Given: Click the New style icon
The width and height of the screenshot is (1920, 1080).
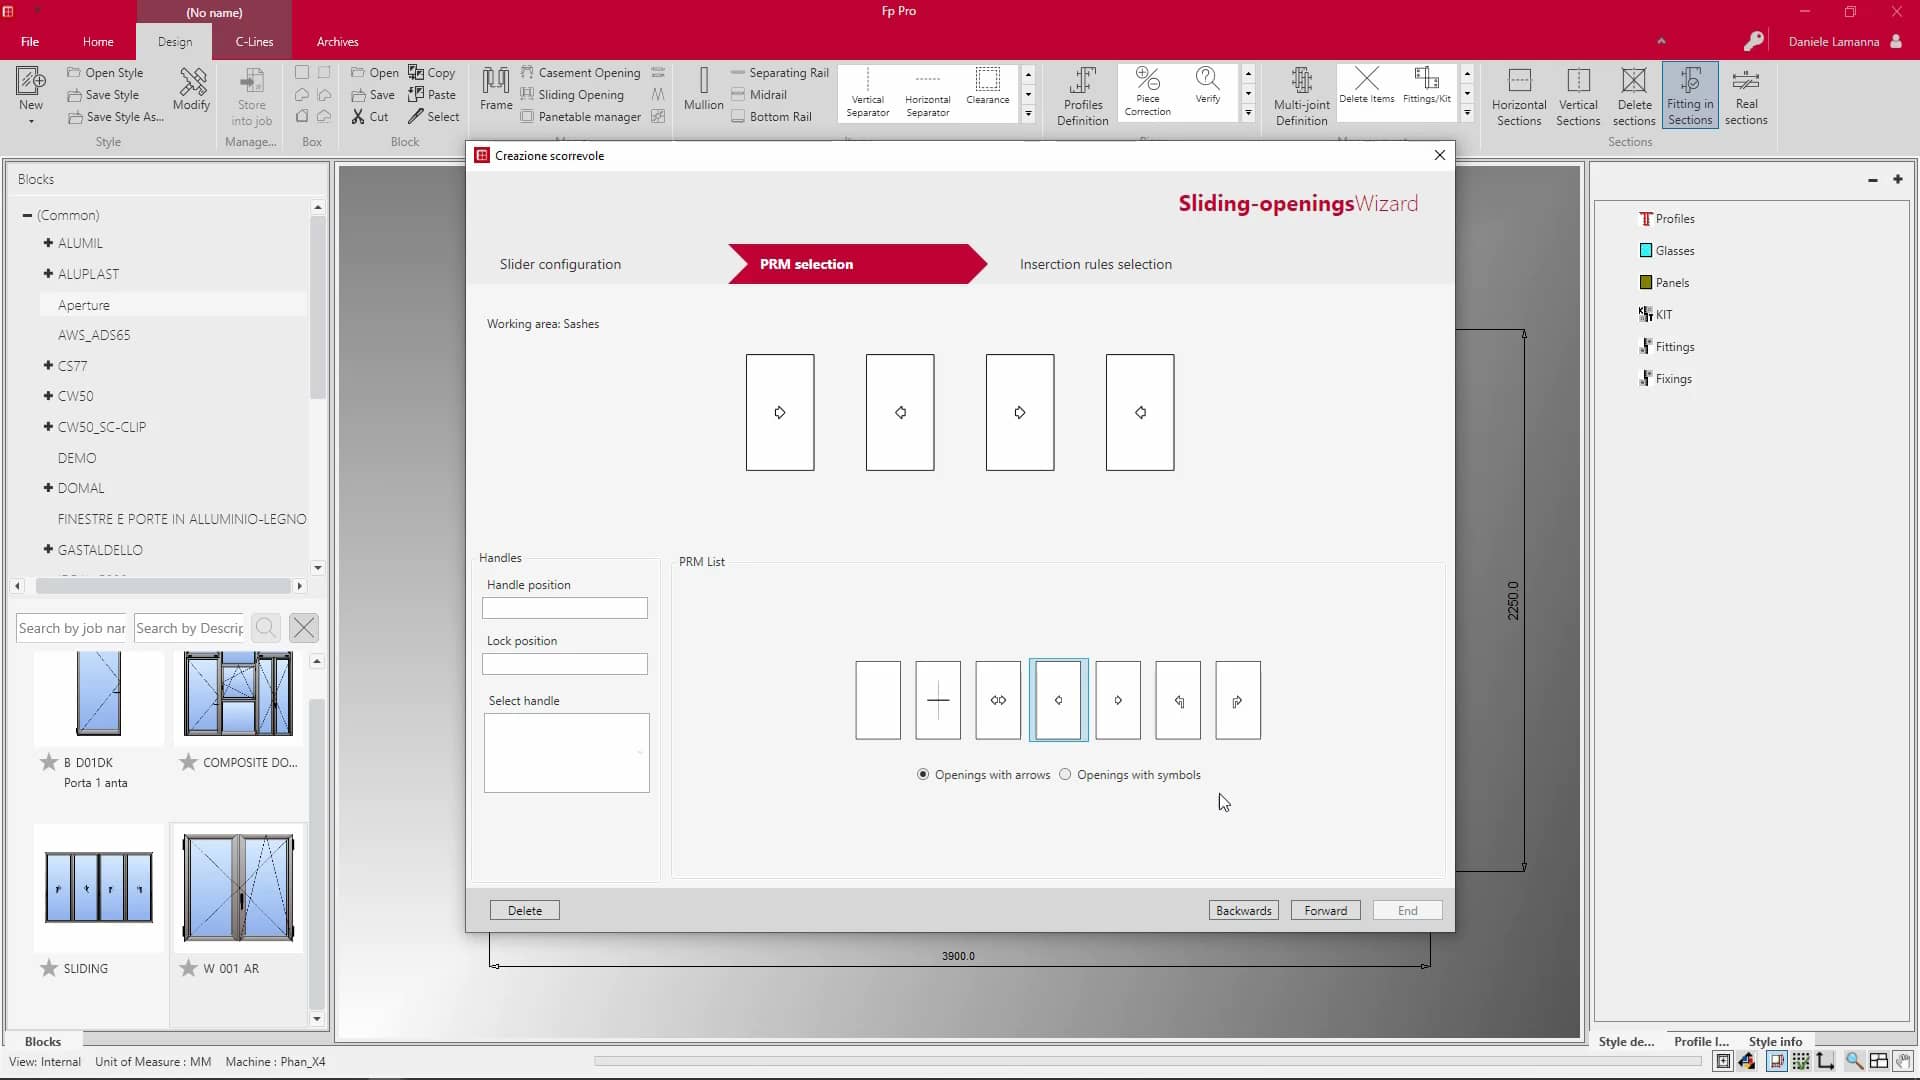Looking at the screenshot, I should pyautogui.click(x=30, y=82).
